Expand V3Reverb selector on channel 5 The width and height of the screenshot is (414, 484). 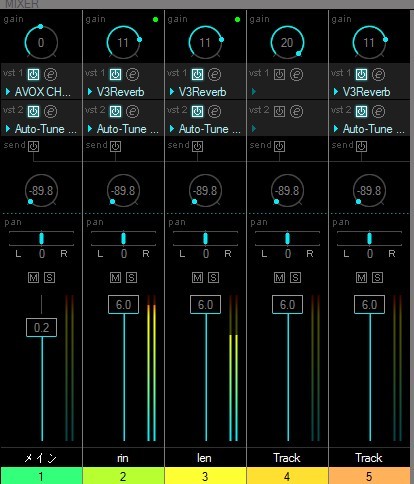pyautogui.click(x=336, y=92)
